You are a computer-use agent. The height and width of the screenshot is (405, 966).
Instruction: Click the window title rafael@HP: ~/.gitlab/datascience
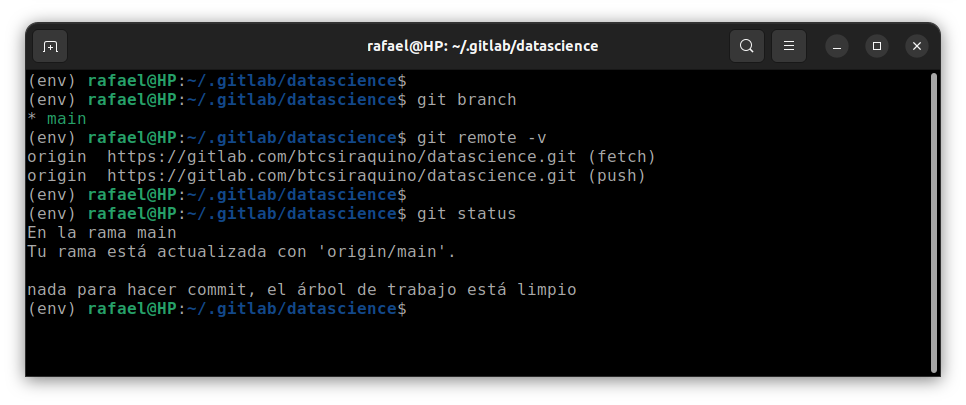point(482,46)
